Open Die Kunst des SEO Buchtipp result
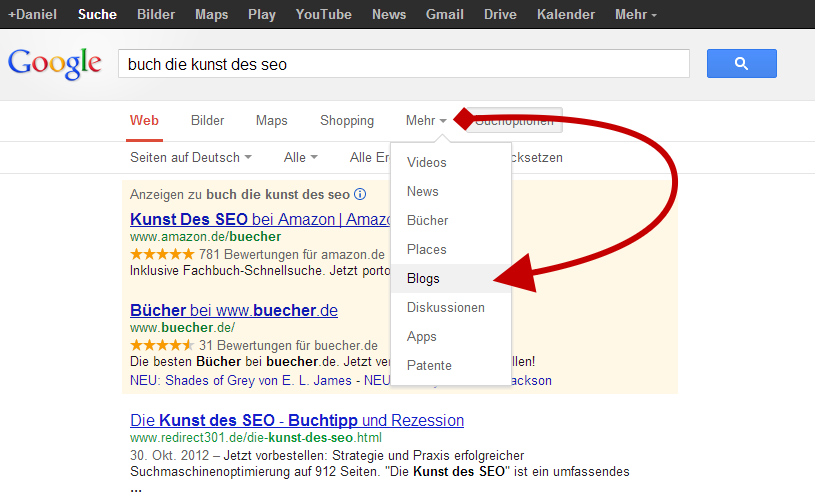The image size is (815, 500). point(297,420)
